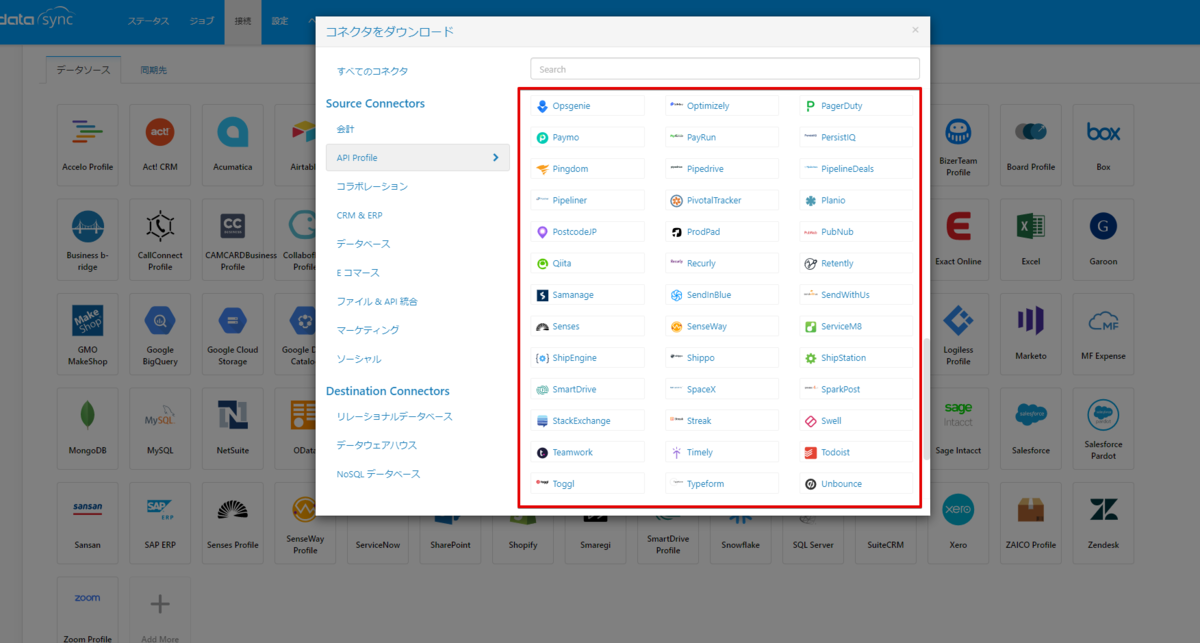Image resolution: width=1200 pixels, height=643 pixels.
Task: Filter connectors by 会計
Action: point(345,130)
